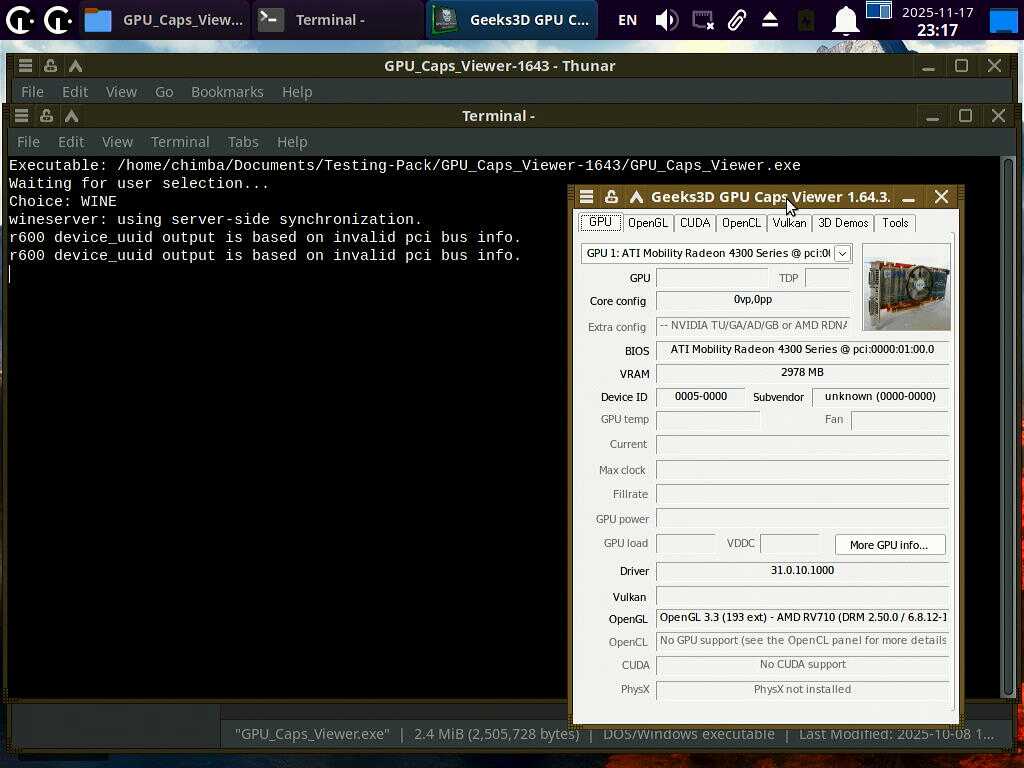Click the dark battery tray icon
The image size is (1024, 768).
tap(807, 21)
